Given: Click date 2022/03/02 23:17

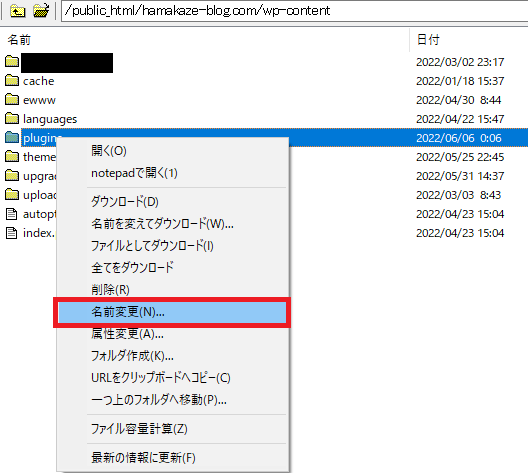Looking at the screenshot, I should pos(460,62).
